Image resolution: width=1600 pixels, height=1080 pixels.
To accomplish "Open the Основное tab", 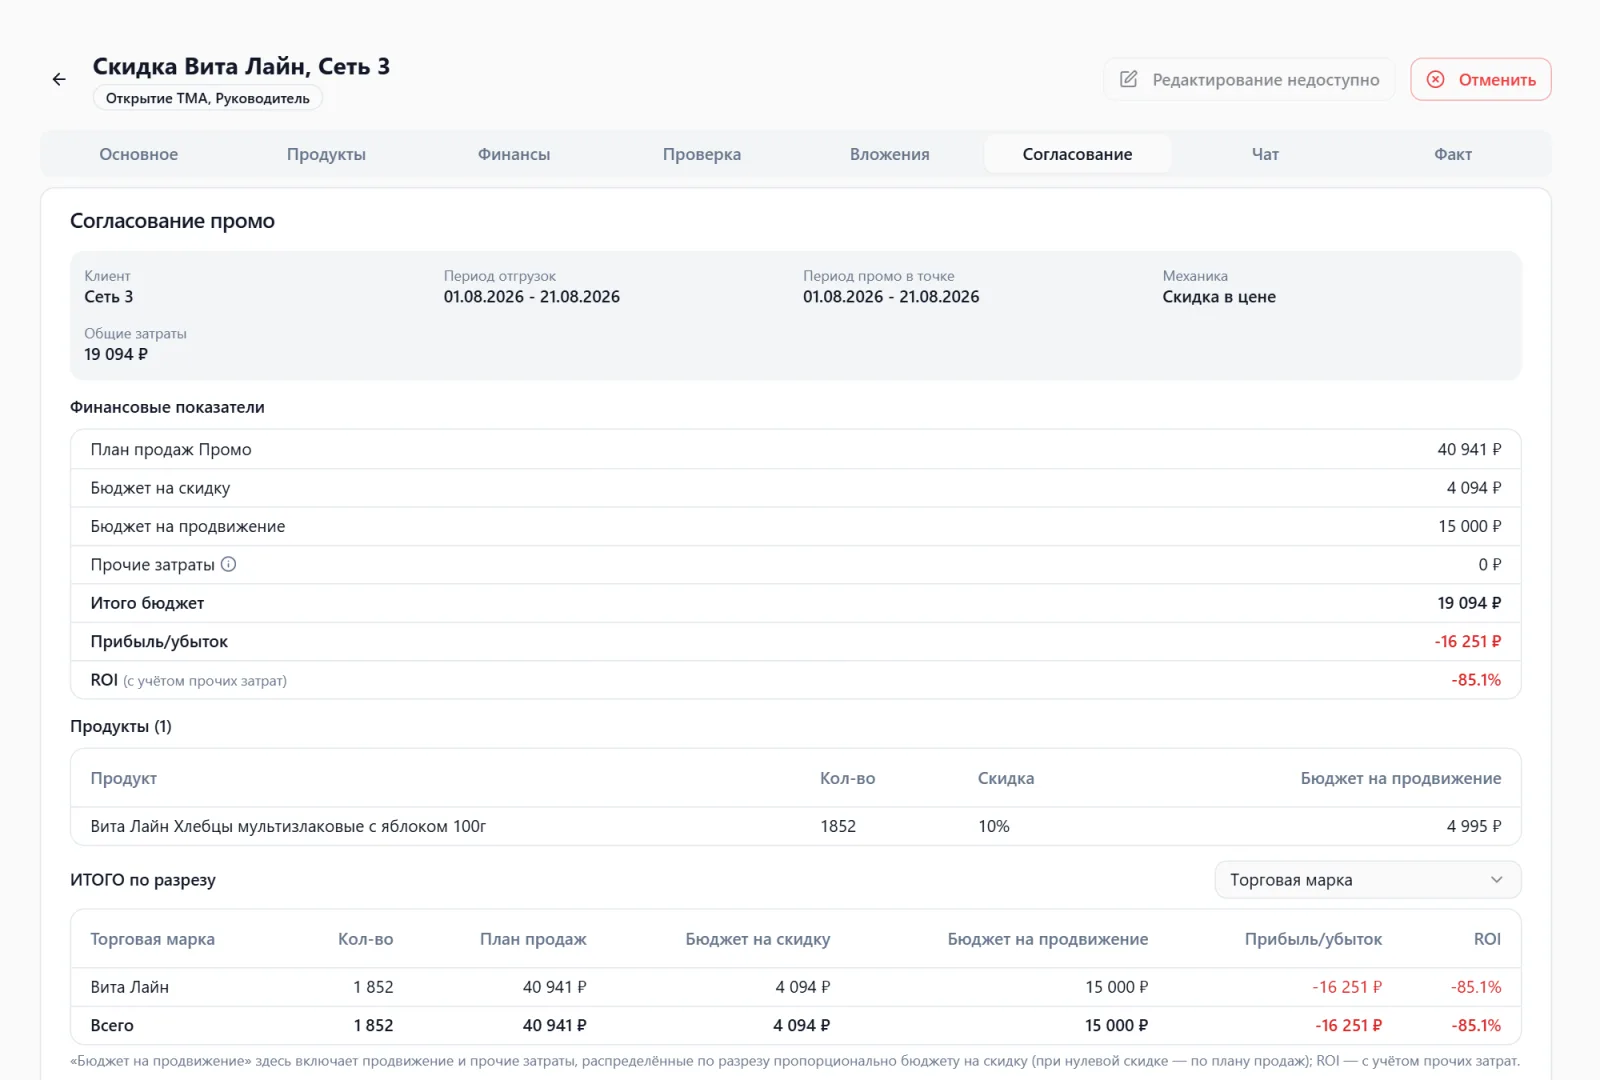I will pos(139,154).
